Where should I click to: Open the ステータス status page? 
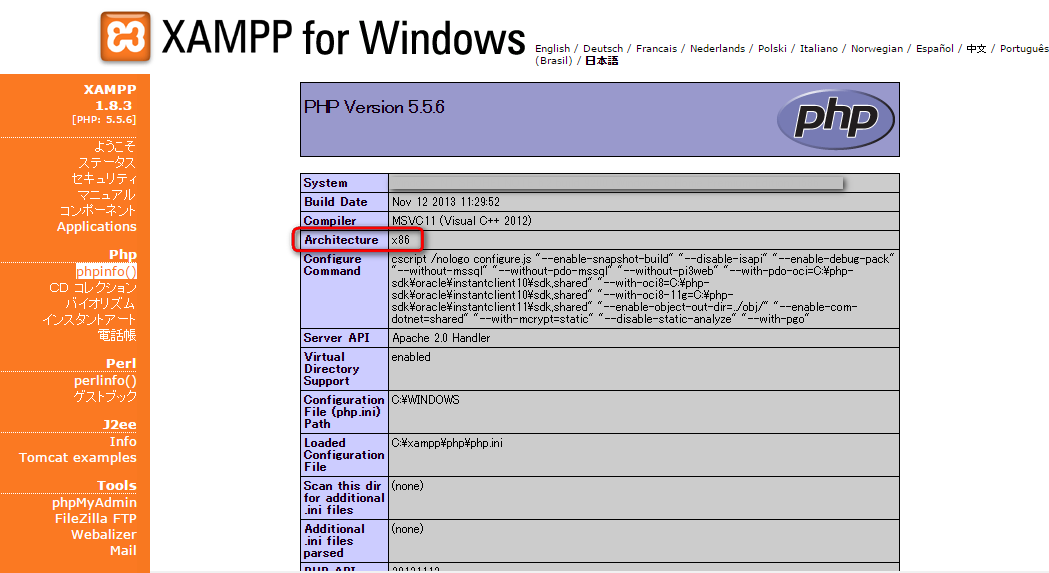tap(106, 162)
